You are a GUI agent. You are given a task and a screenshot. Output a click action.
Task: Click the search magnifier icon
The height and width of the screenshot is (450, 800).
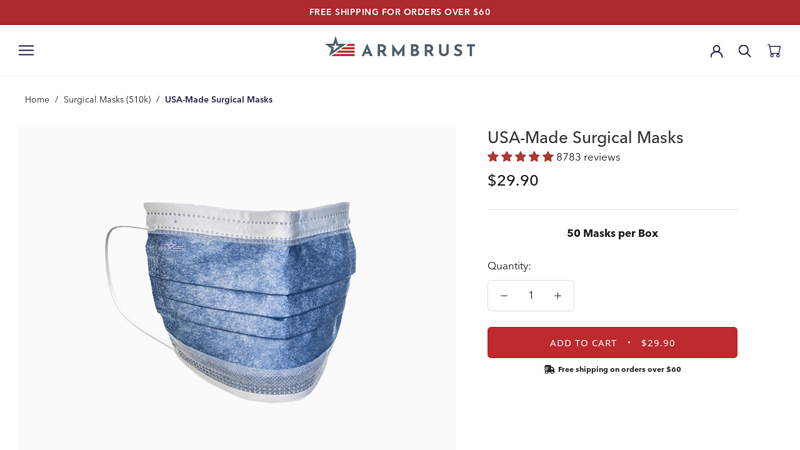tap(744, 51)
